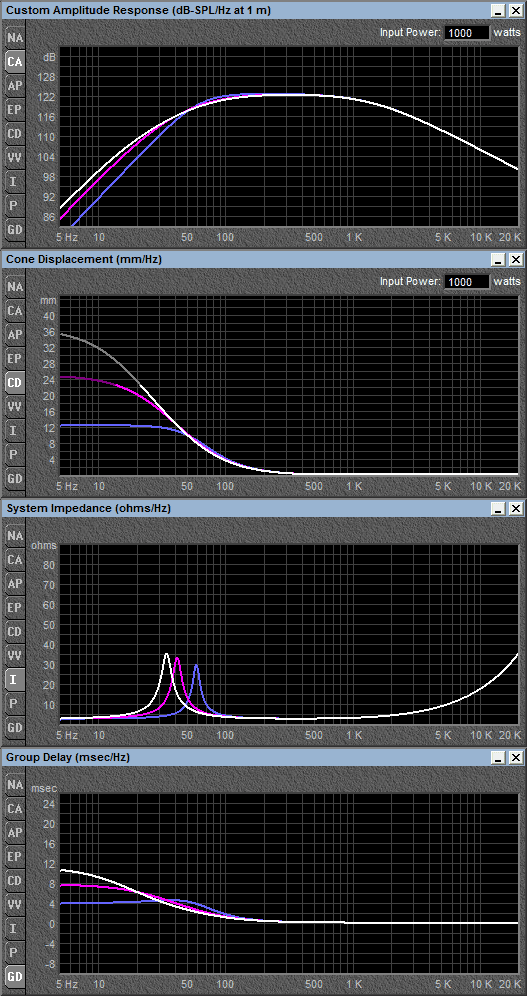Select AP tab in Custom Amplitude Response window

point(15,86)
